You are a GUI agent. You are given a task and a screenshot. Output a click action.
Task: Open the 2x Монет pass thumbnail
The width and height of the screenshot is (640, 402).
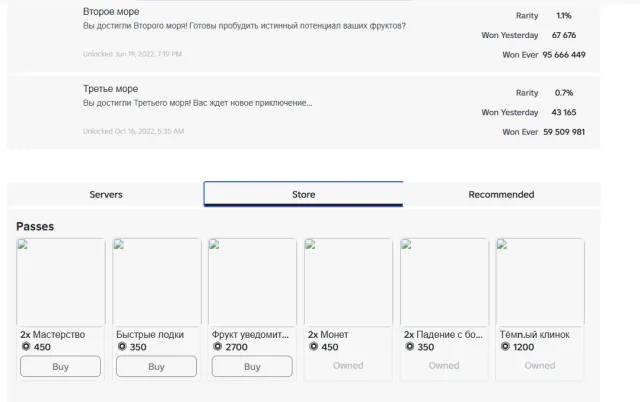pos(348,282)
